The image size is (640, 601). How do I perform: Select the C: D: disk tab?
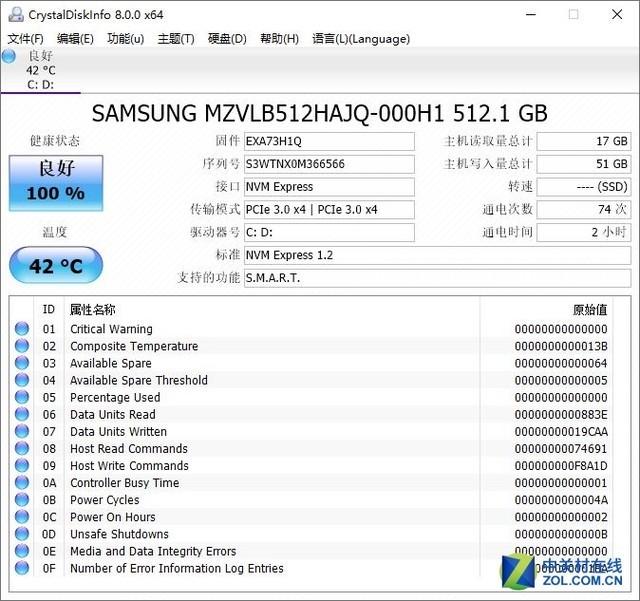coord(40,70)
